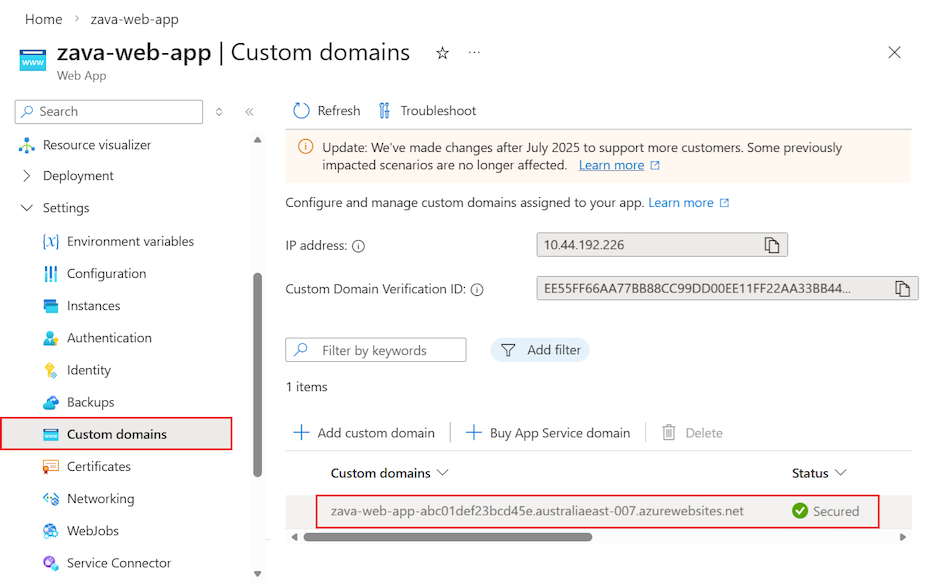Refresh the custom domains list

point(326,110)
